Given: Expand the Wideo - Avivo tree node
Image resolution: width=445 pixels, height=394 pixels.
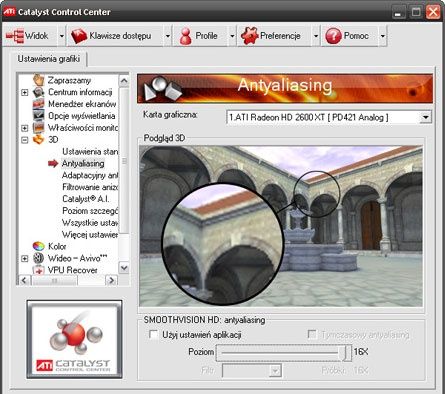Looking at the screenshot, I should point(25,259).
